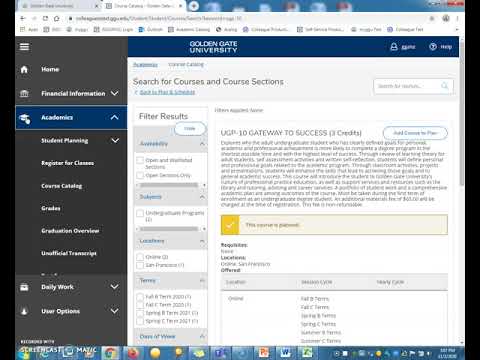Click the Home house icon
This screenshot has width=480, height=360.
[x=24, y=69]
